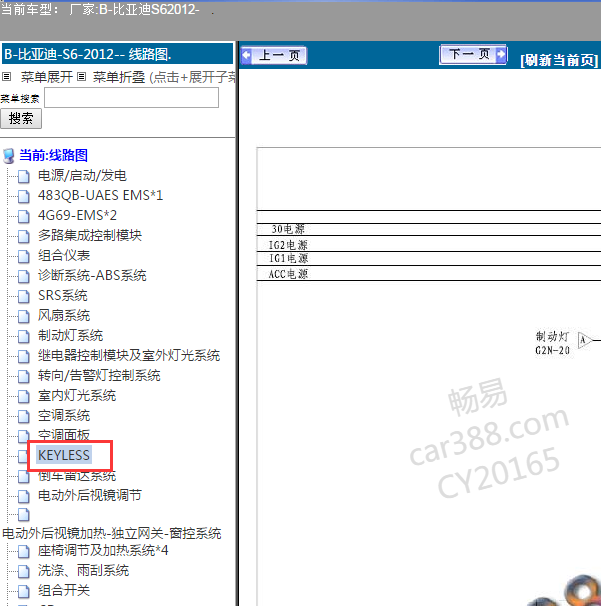Click page icon next to 转向/告警灯控制系统
This screenshot has width=601, height=606.
tap(24, 376)
